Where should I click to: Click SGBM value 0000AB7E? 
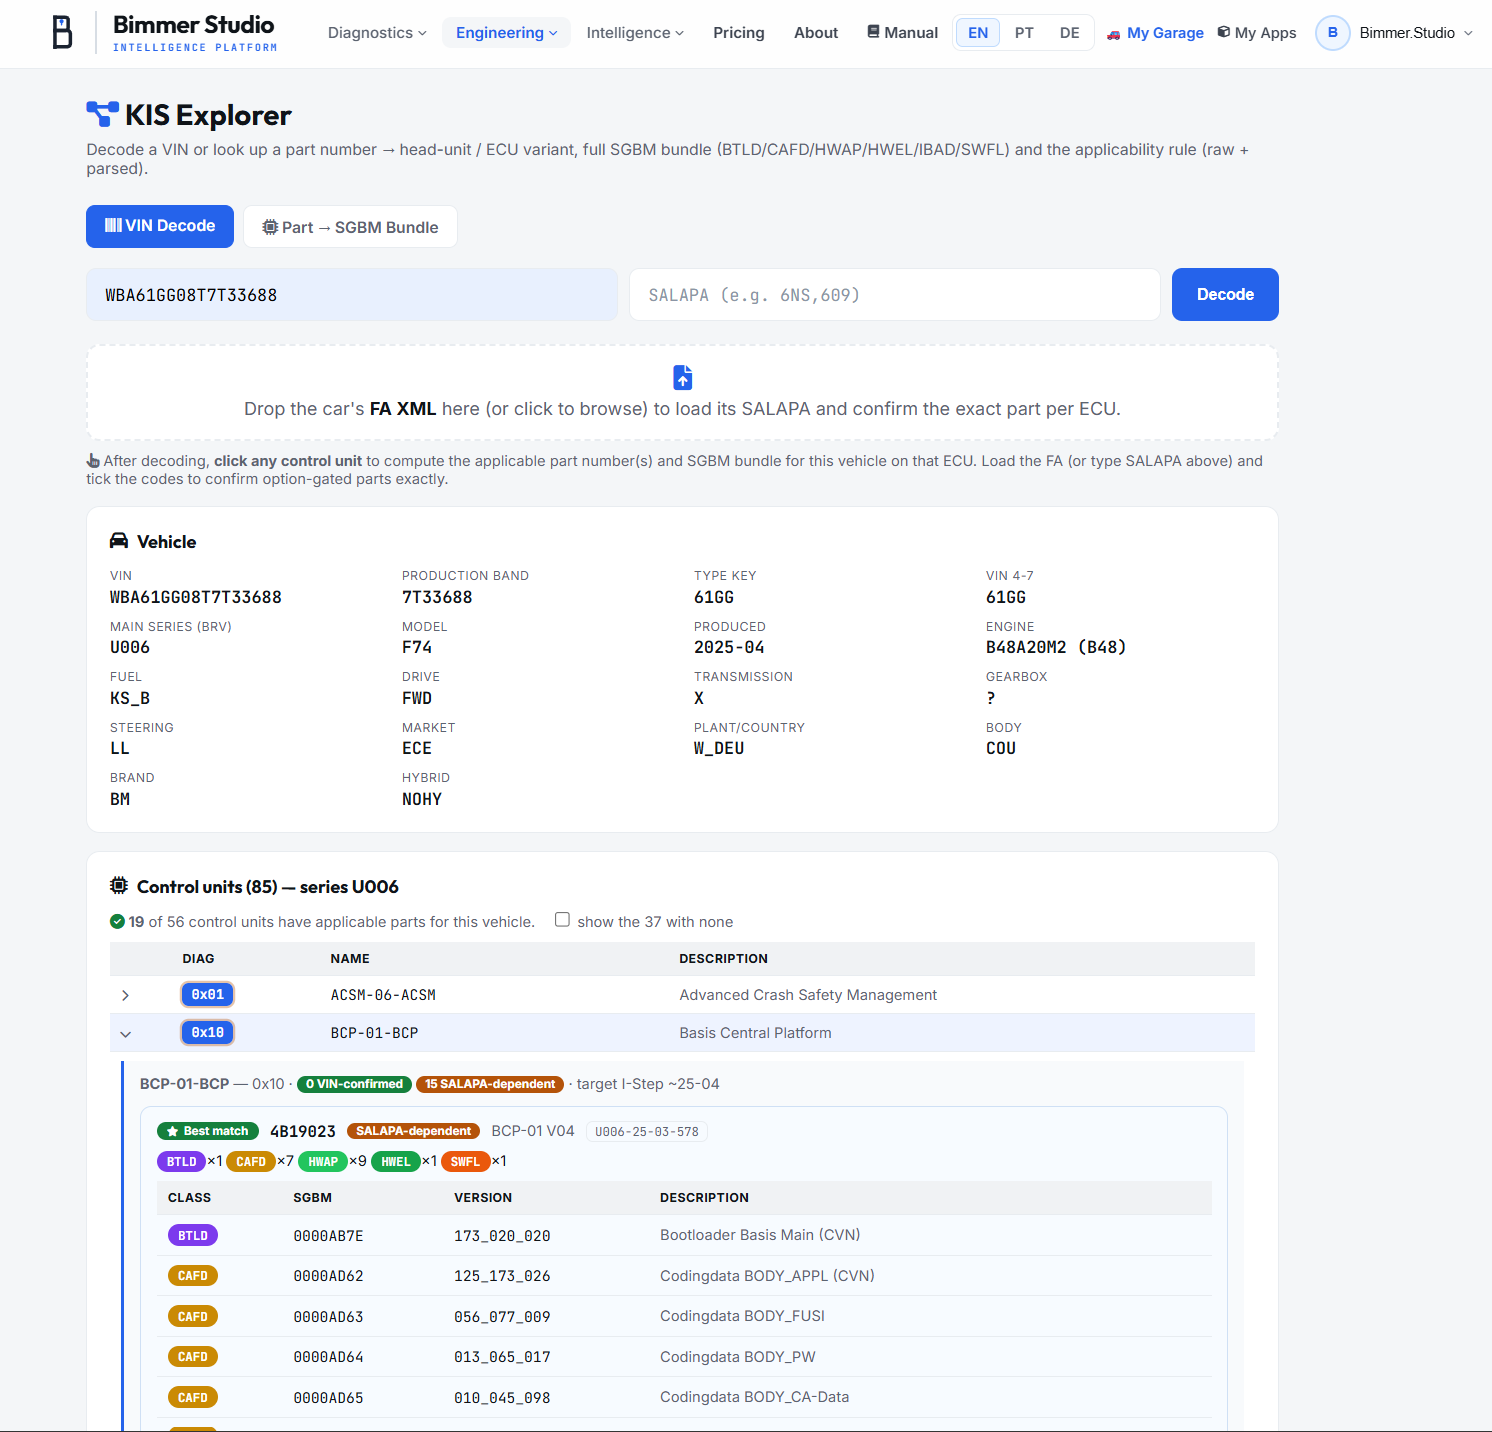pos(328,1236)
